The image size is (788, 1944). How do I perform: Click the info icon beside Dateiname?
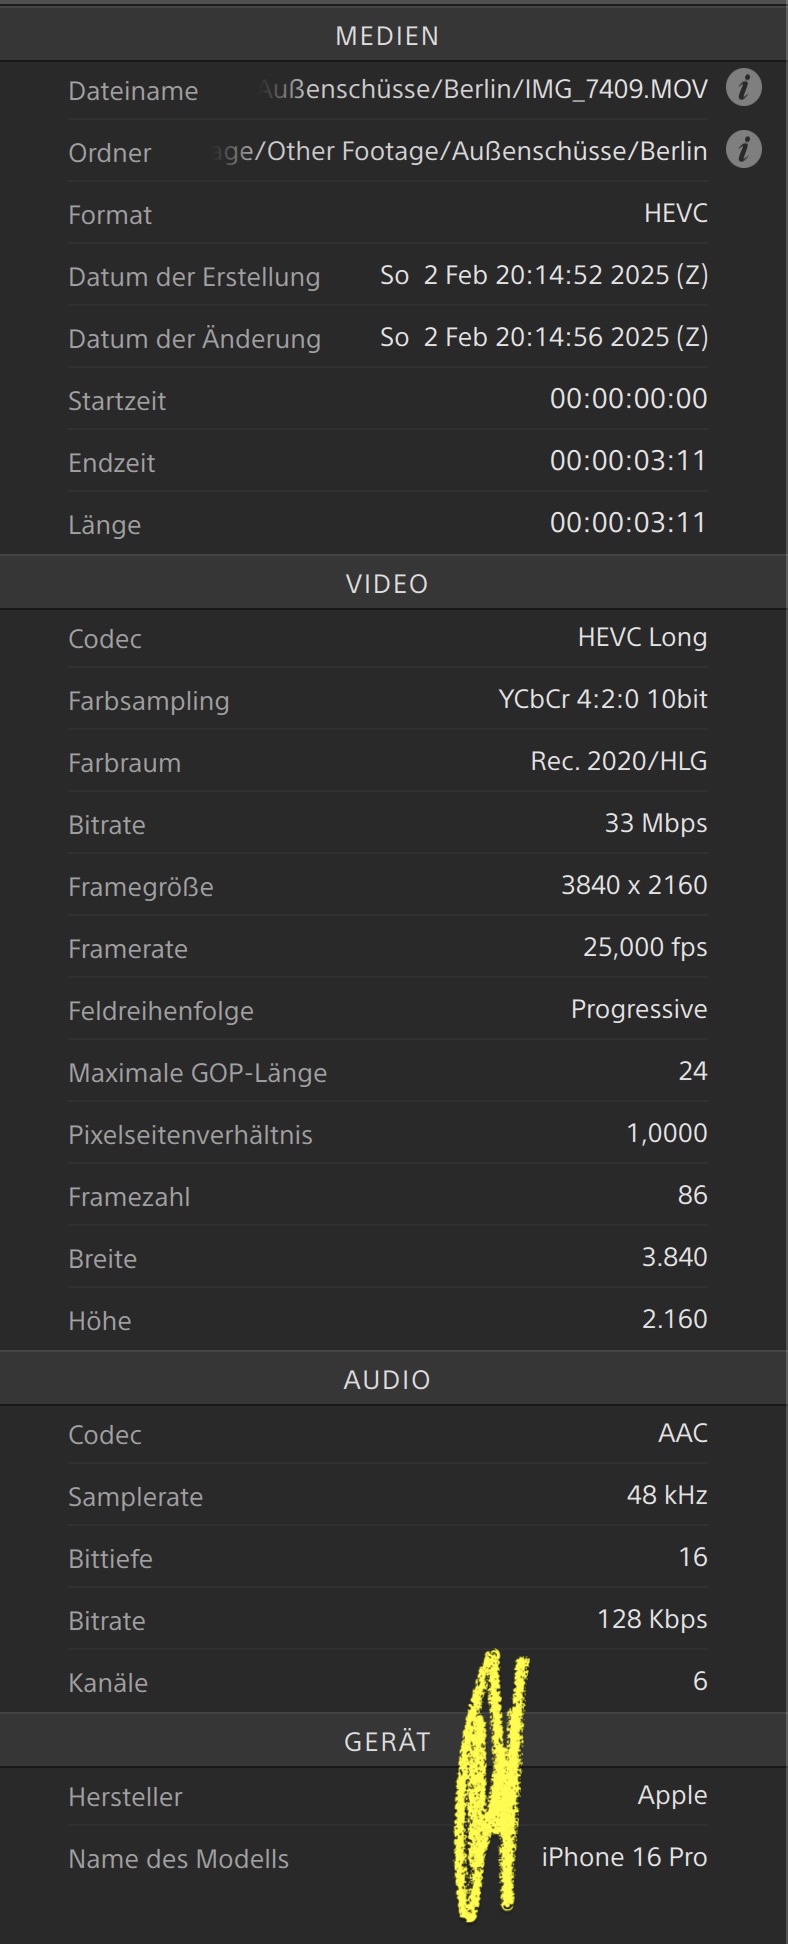tap(743, 88)
